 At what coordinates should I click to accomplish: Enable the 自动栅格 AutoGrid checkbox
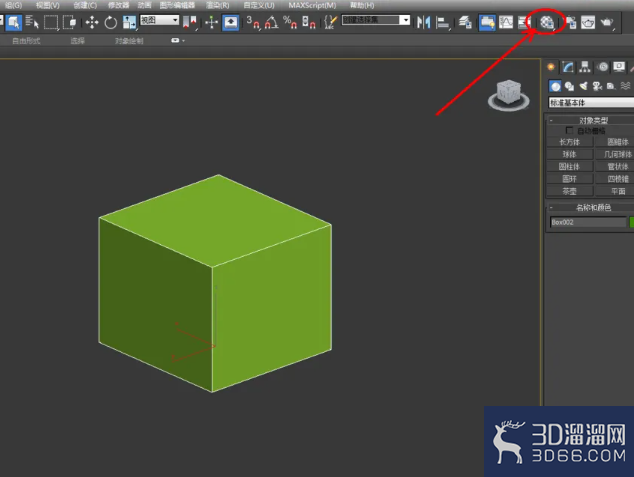point(569,131)
